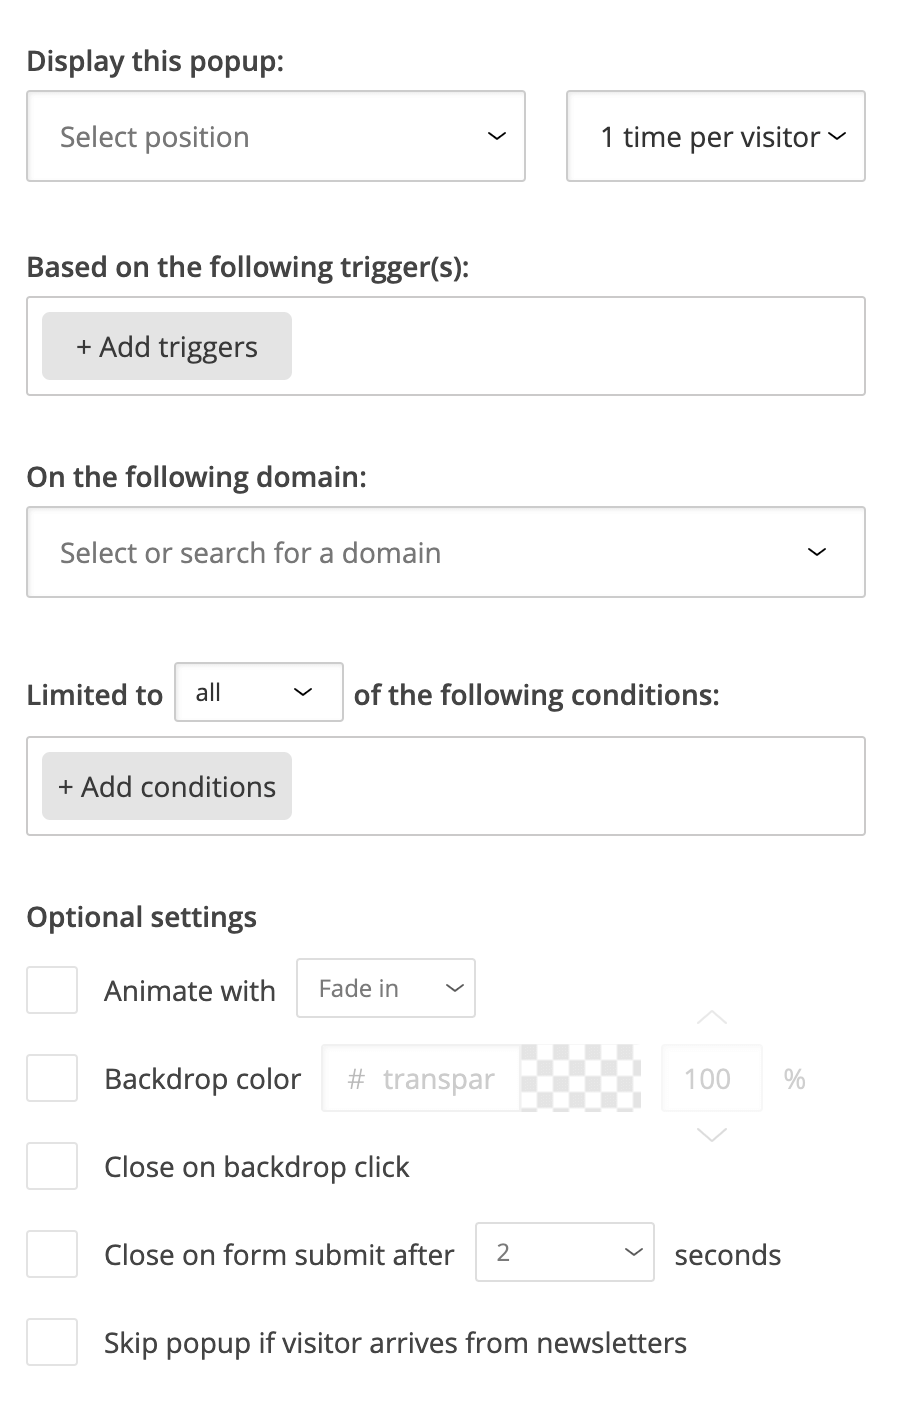Open the "all" conditions limiter dropdown
Viewport: 906px width, 1428px height.
[258, 692]
